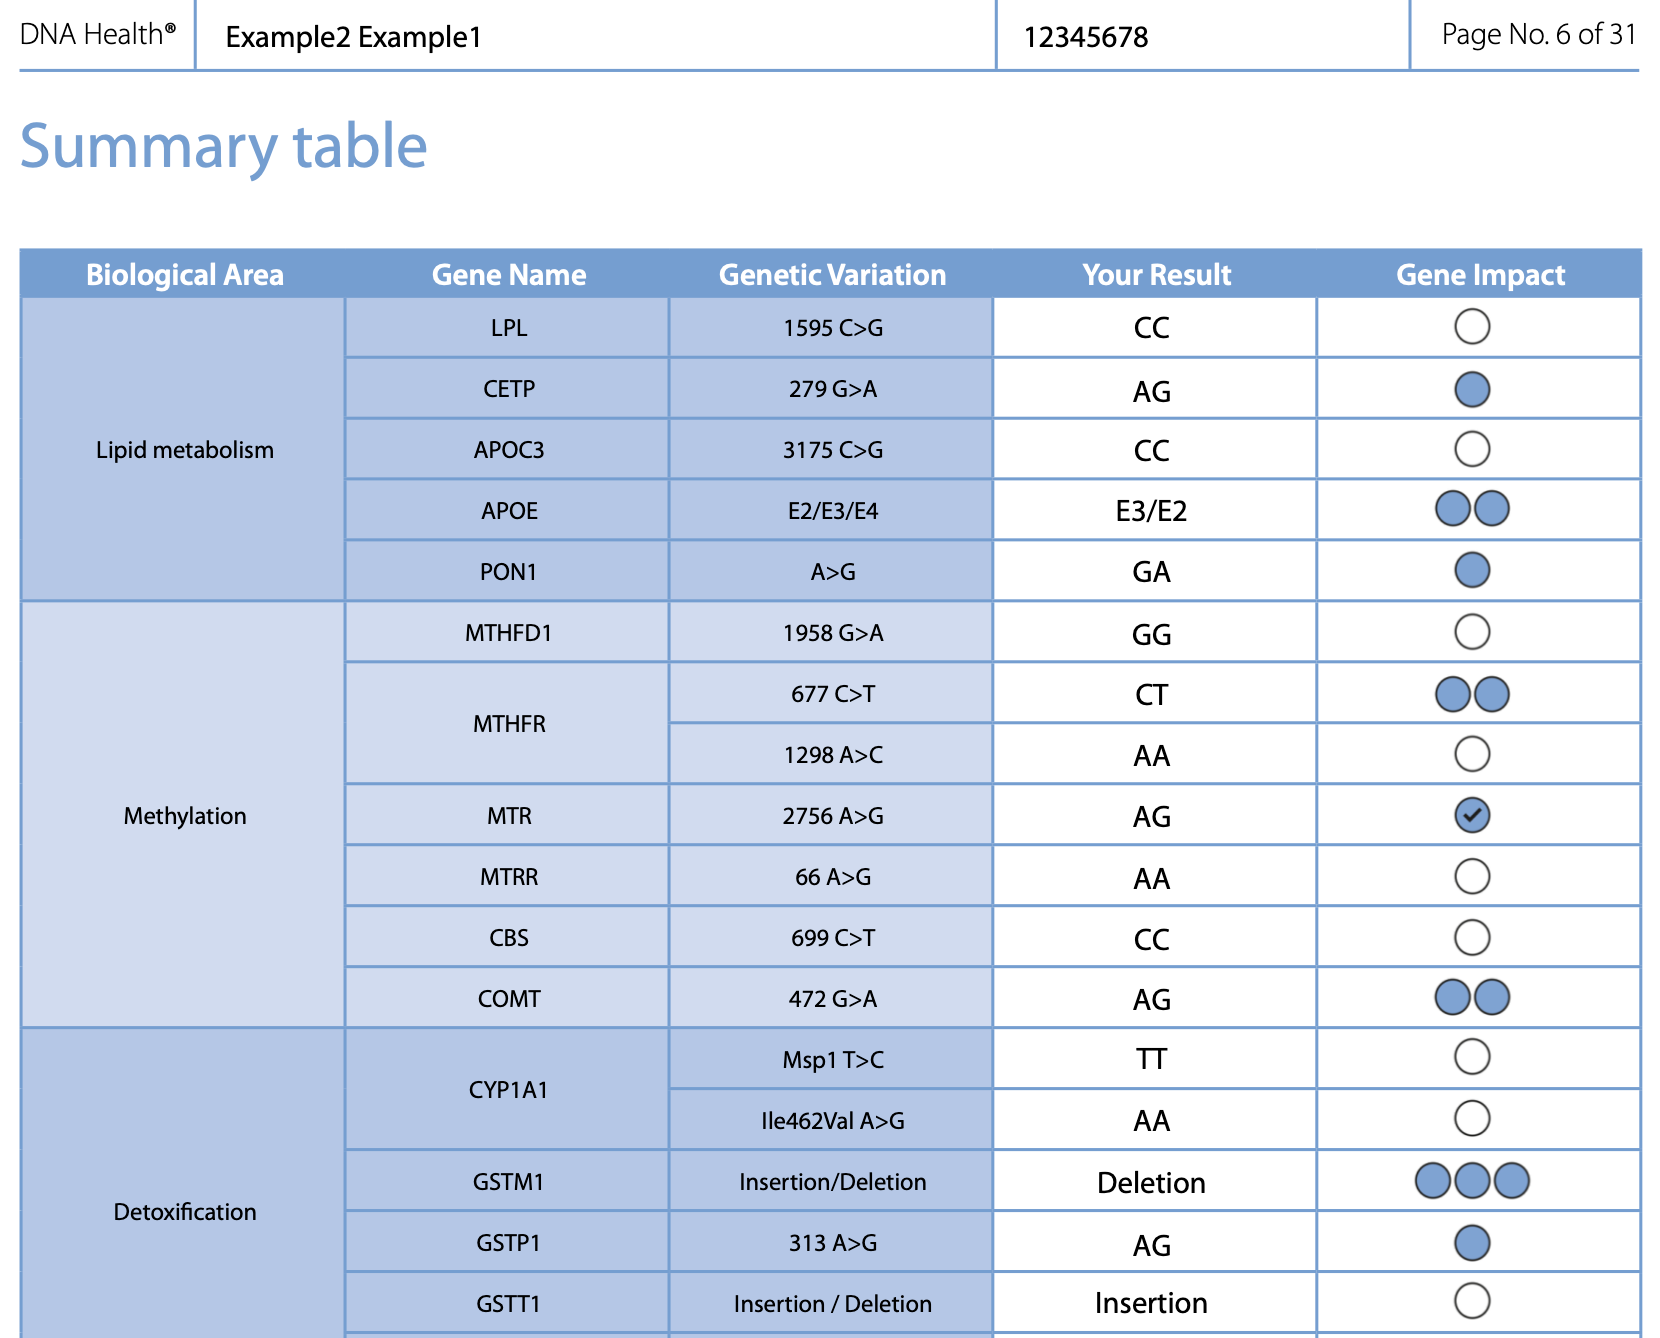The height and width of the screenshot is (1338, 1660).
Task: Click the empty impact circle for MTHFD1
Action: click(x=1472, y=631)
